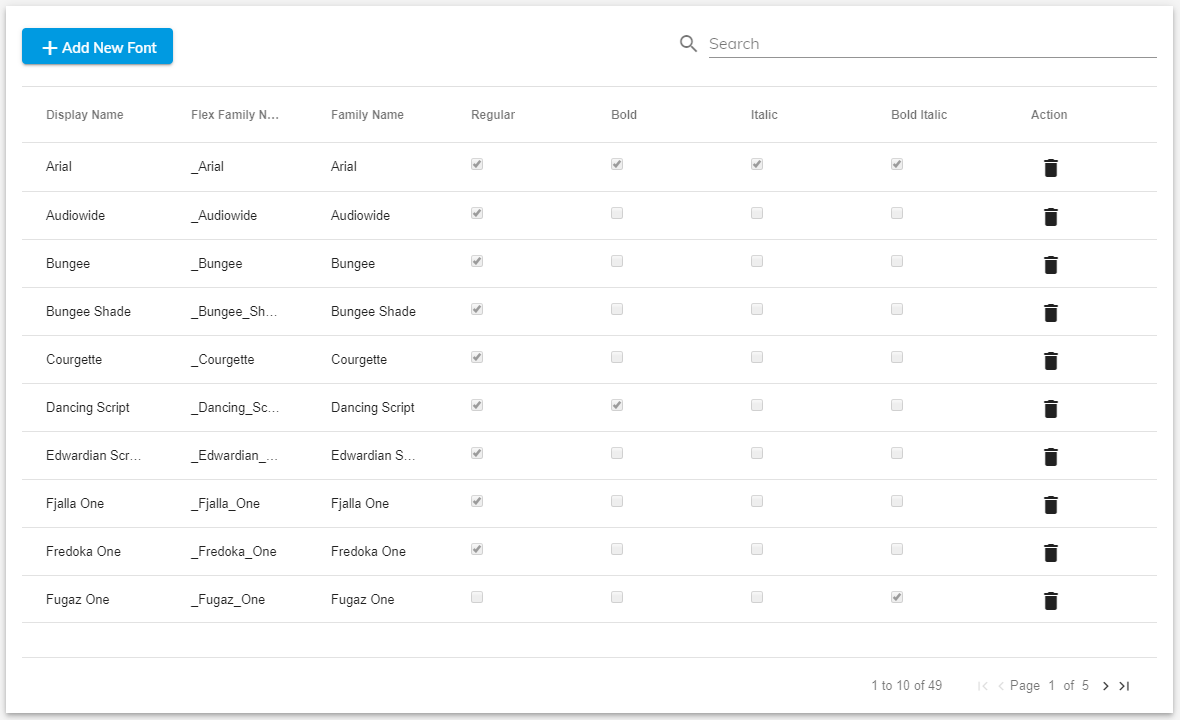Select the _Bungee flex family cell
This screenshot has height=720, width=1180.
[217, 263]
